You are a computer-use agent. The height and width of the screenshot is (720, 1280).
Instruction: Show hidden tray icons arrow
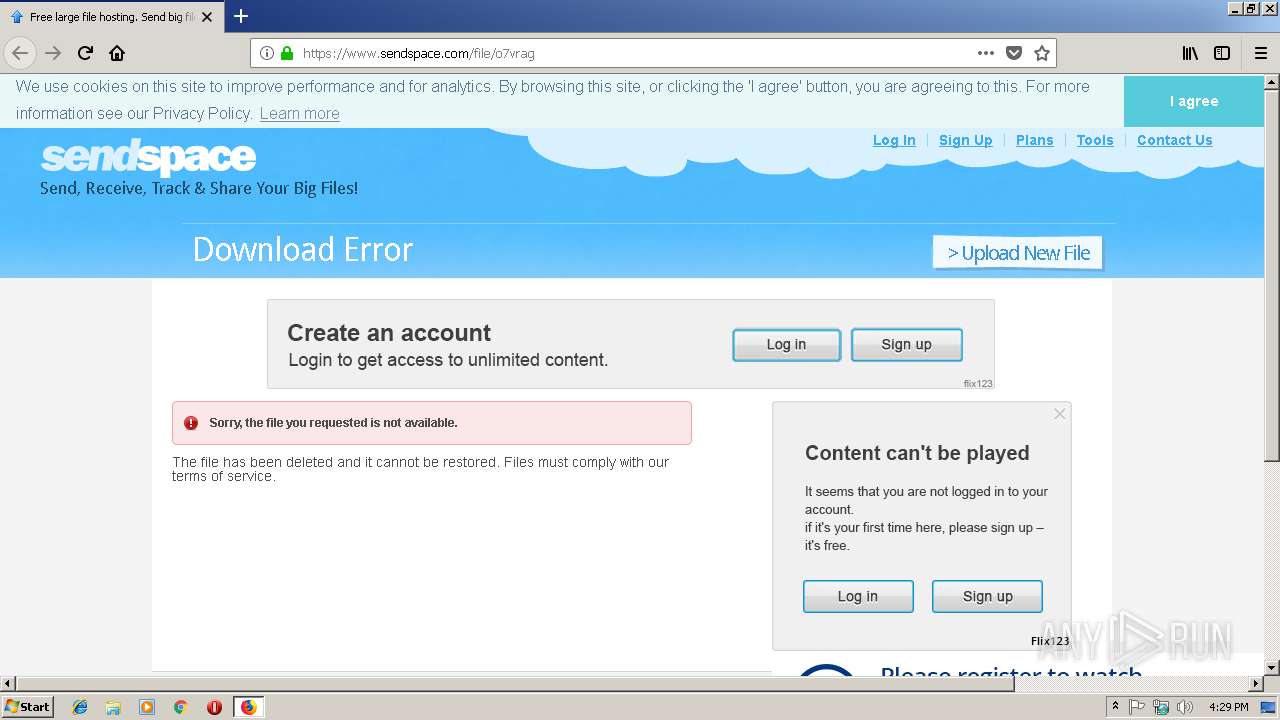[x=1115, y=707]
